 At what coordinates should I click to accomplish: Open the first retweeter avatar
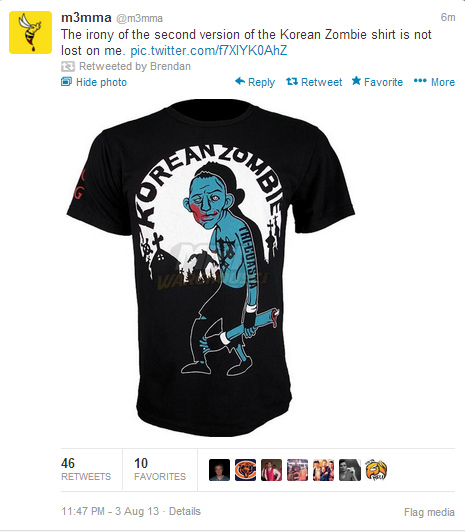(219, 470)
